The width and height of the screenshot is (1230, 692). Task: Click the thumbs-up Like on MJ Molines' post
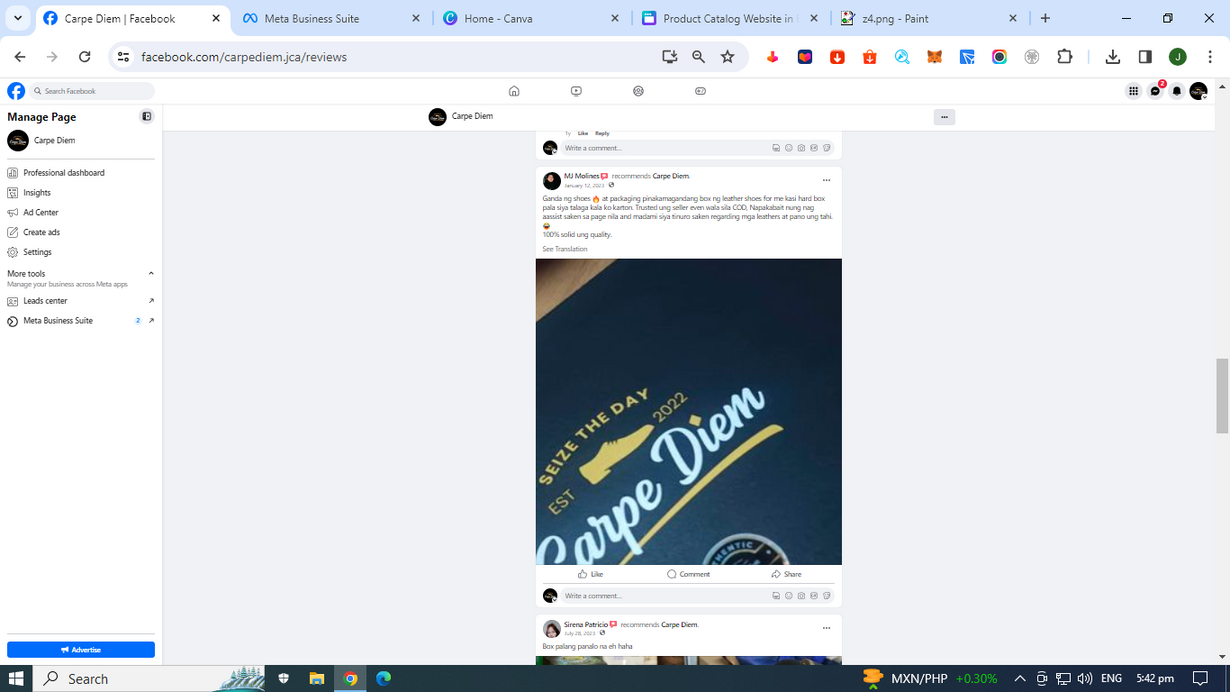pos(590,574)
